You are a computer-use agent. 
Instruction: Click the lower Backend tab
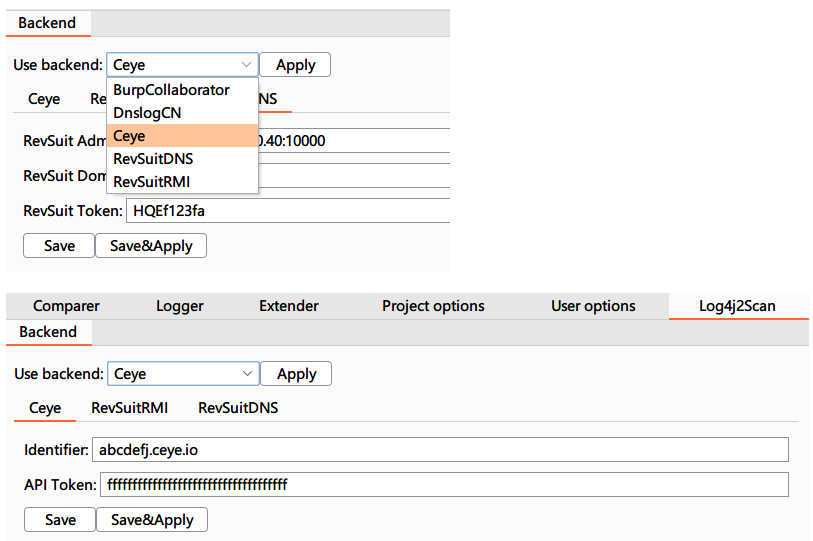click(48, 332)
